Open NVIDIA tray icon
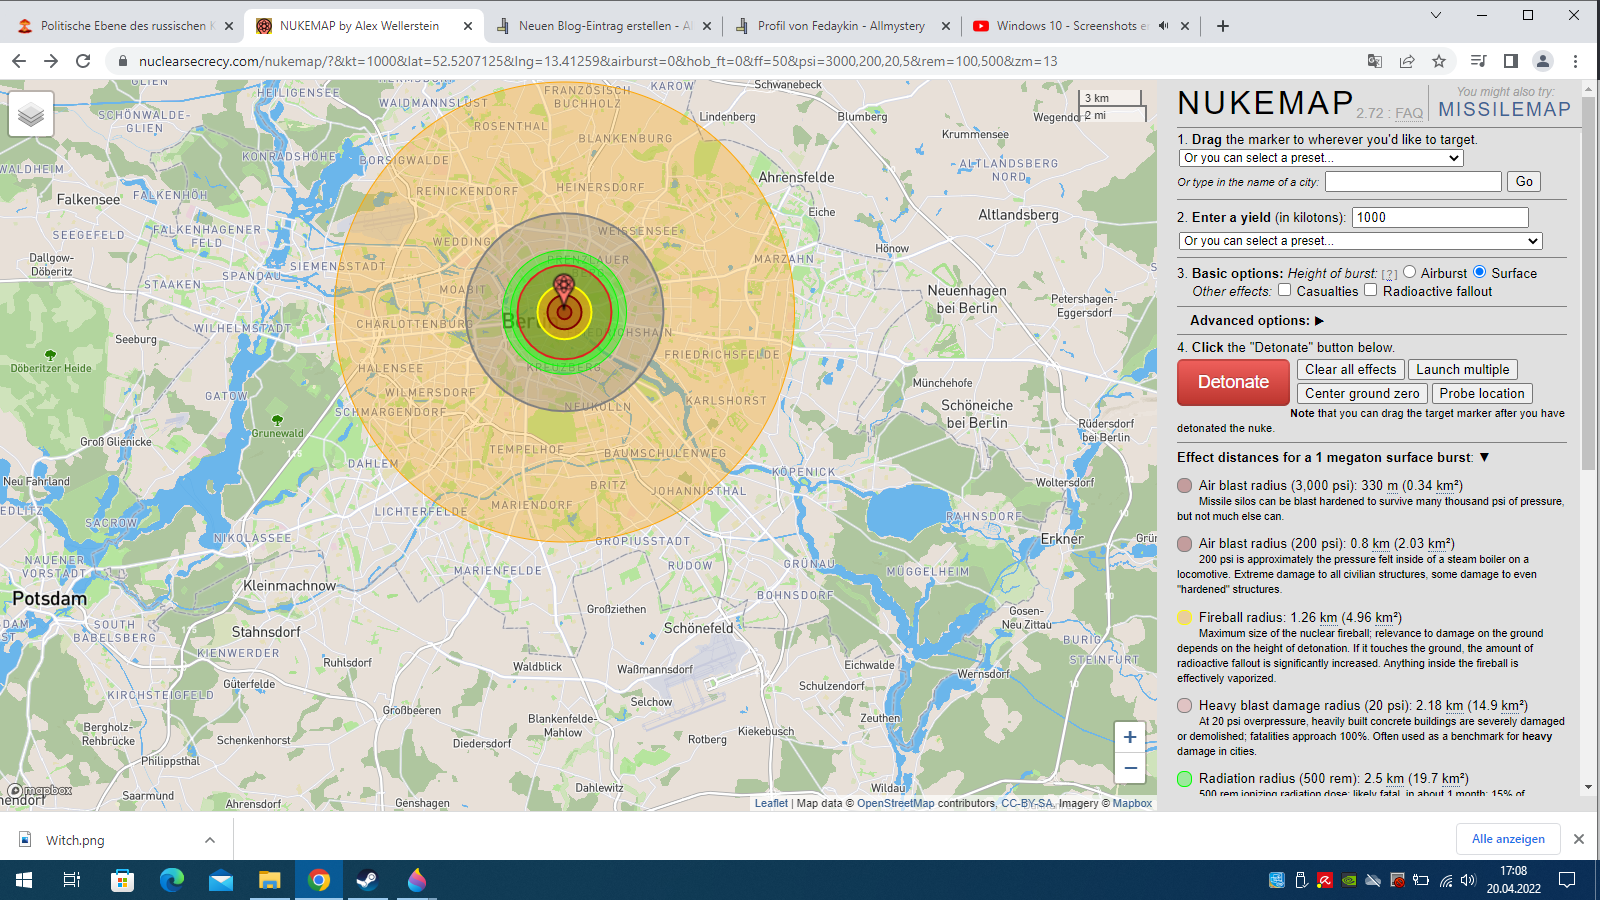Image resolution: width=1600 pixels, height=900 pixels. point(1349,880)
